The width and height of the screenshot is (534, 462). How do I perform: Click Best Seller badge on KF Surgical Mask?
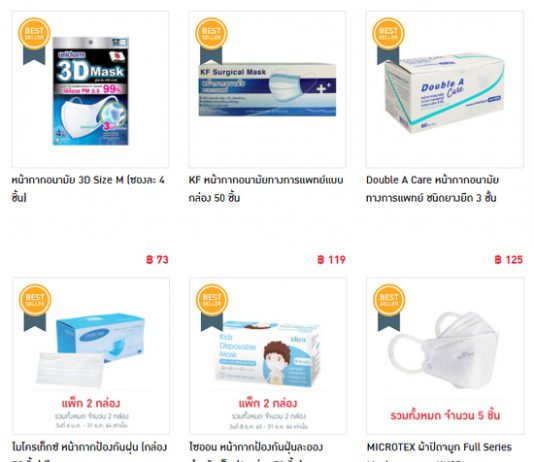point(211,41)
